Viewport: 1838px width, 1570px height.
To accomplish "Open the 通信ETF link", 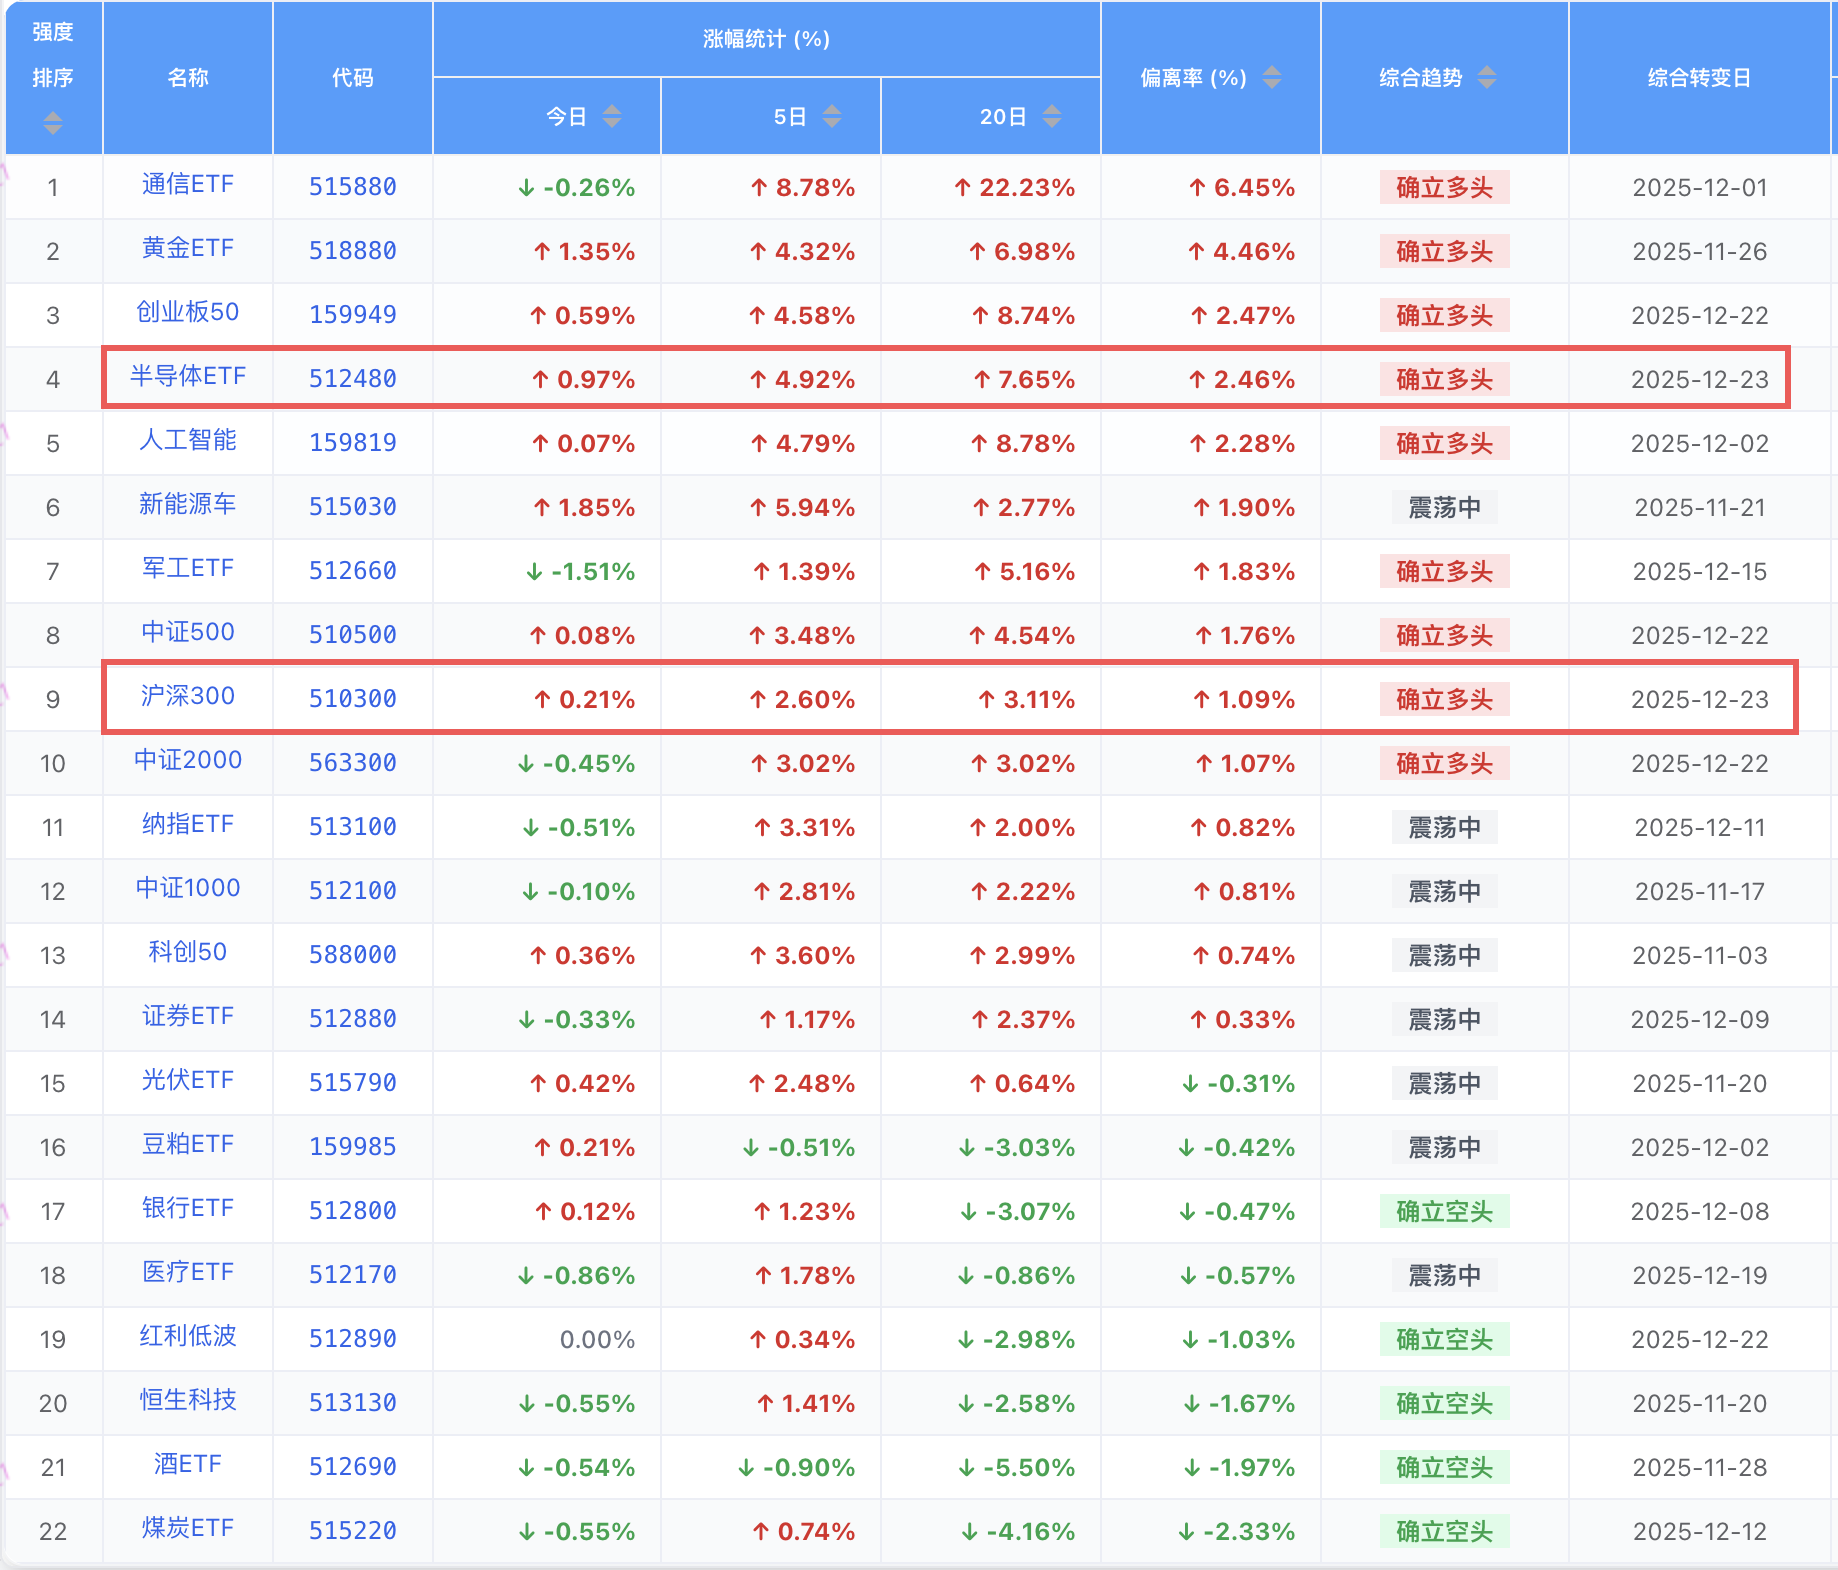I will click(187, 185).
